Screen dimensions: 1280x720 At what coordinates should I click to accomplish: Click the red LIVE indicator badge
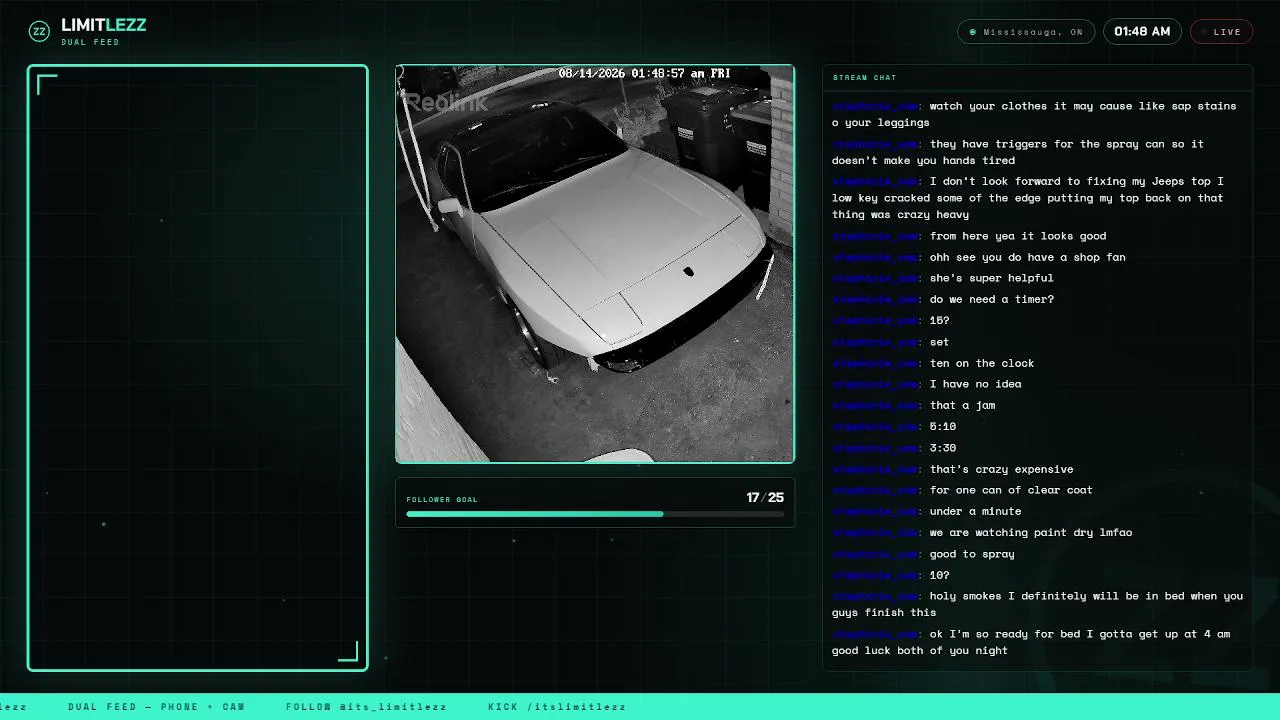[x=1221, y=32]
